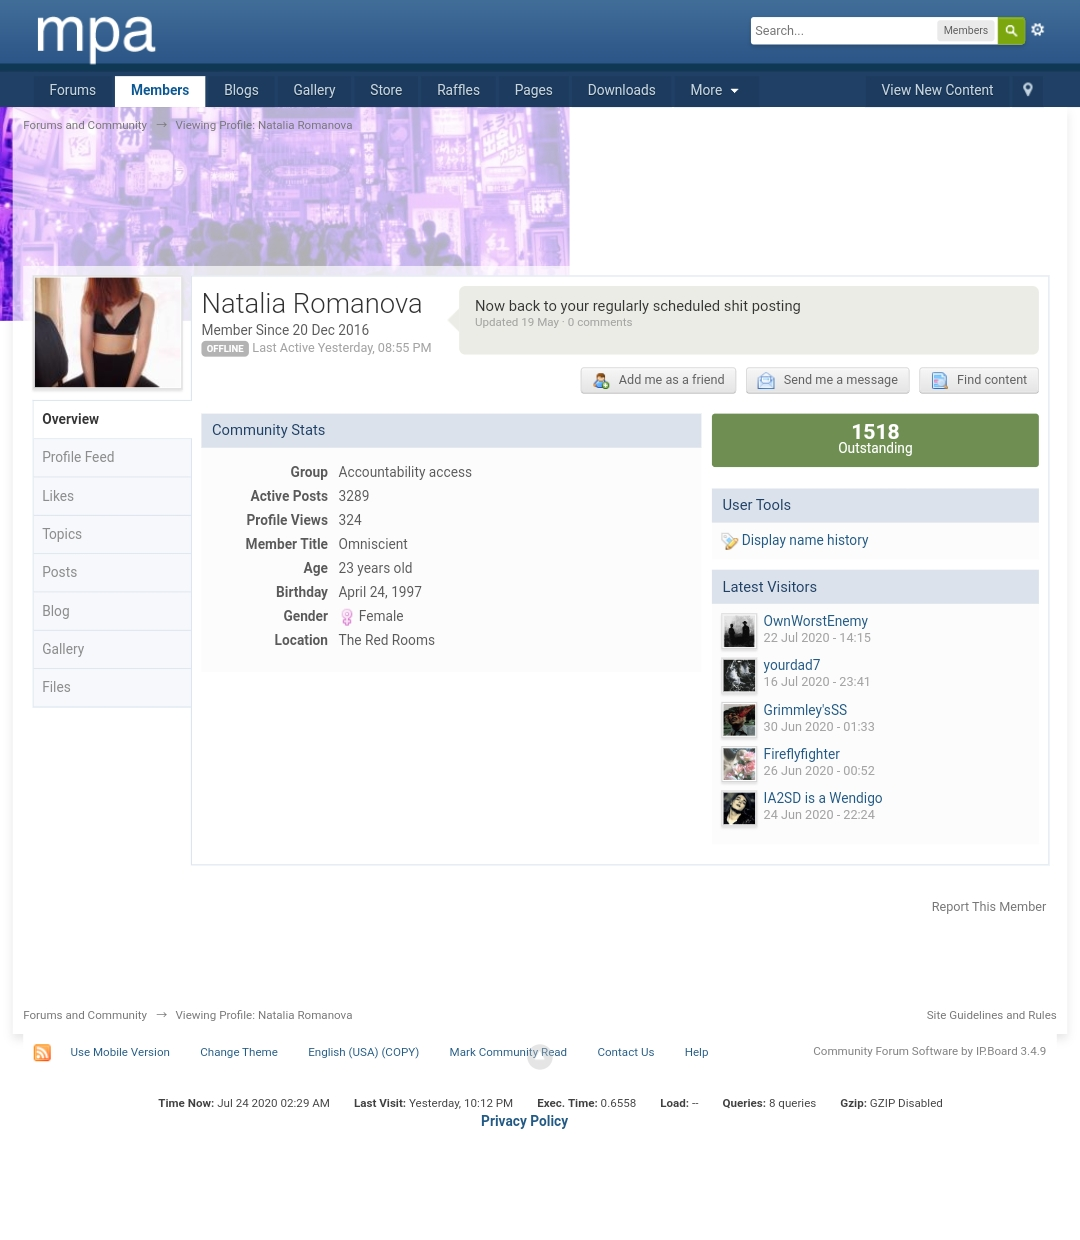Click Natalia Romanova's profile photo
Screen dimensions: 1080x1240
click(108, 332)
